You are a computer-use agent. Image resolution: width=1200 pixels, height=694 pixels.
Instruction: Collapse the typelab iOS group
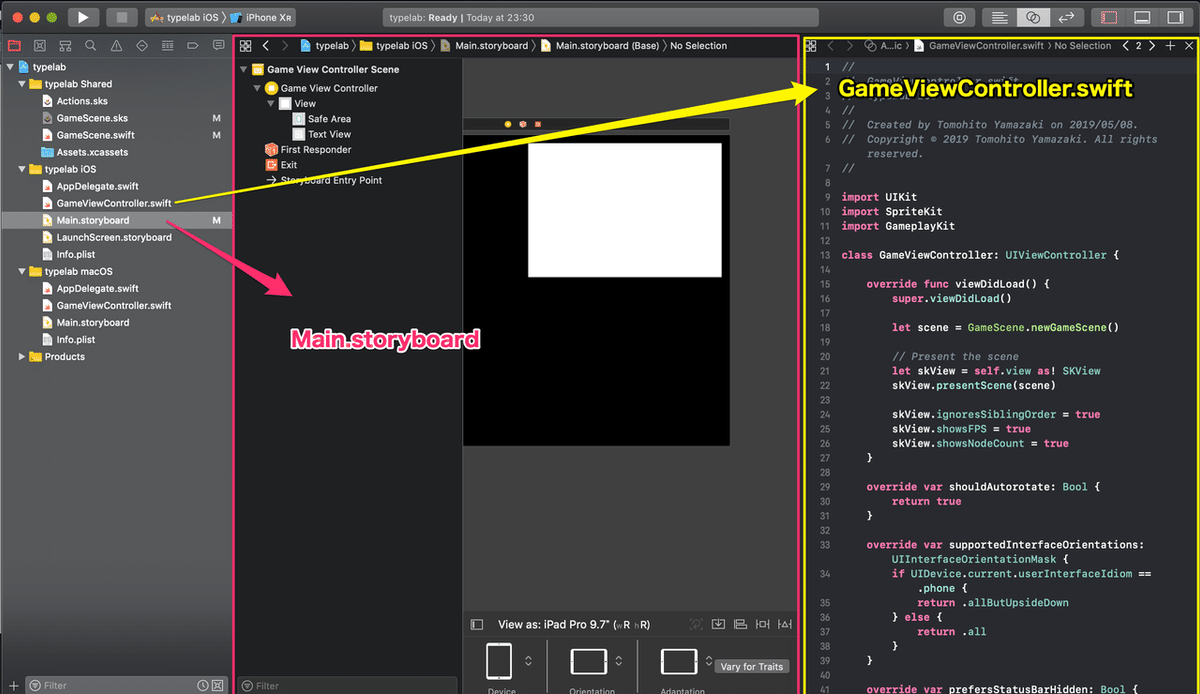[22, 169]
